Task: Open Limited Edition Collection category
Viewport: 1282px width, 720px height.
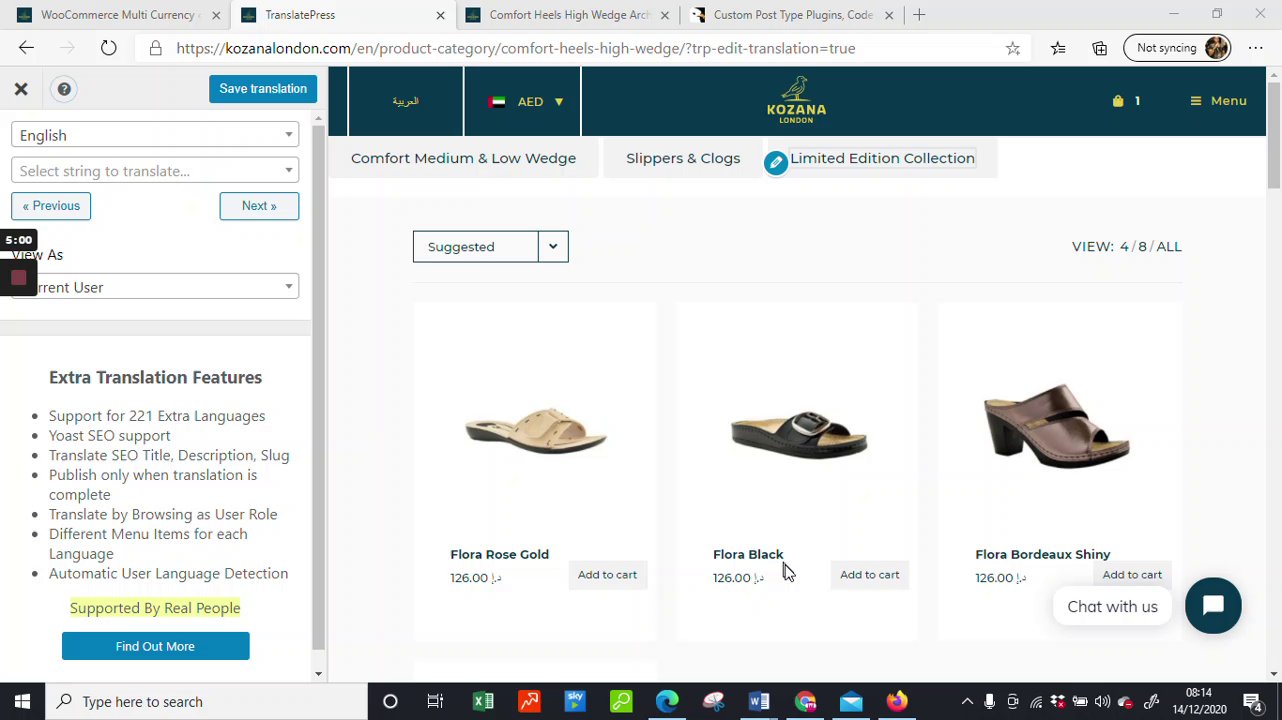Action: coord(882,158)
